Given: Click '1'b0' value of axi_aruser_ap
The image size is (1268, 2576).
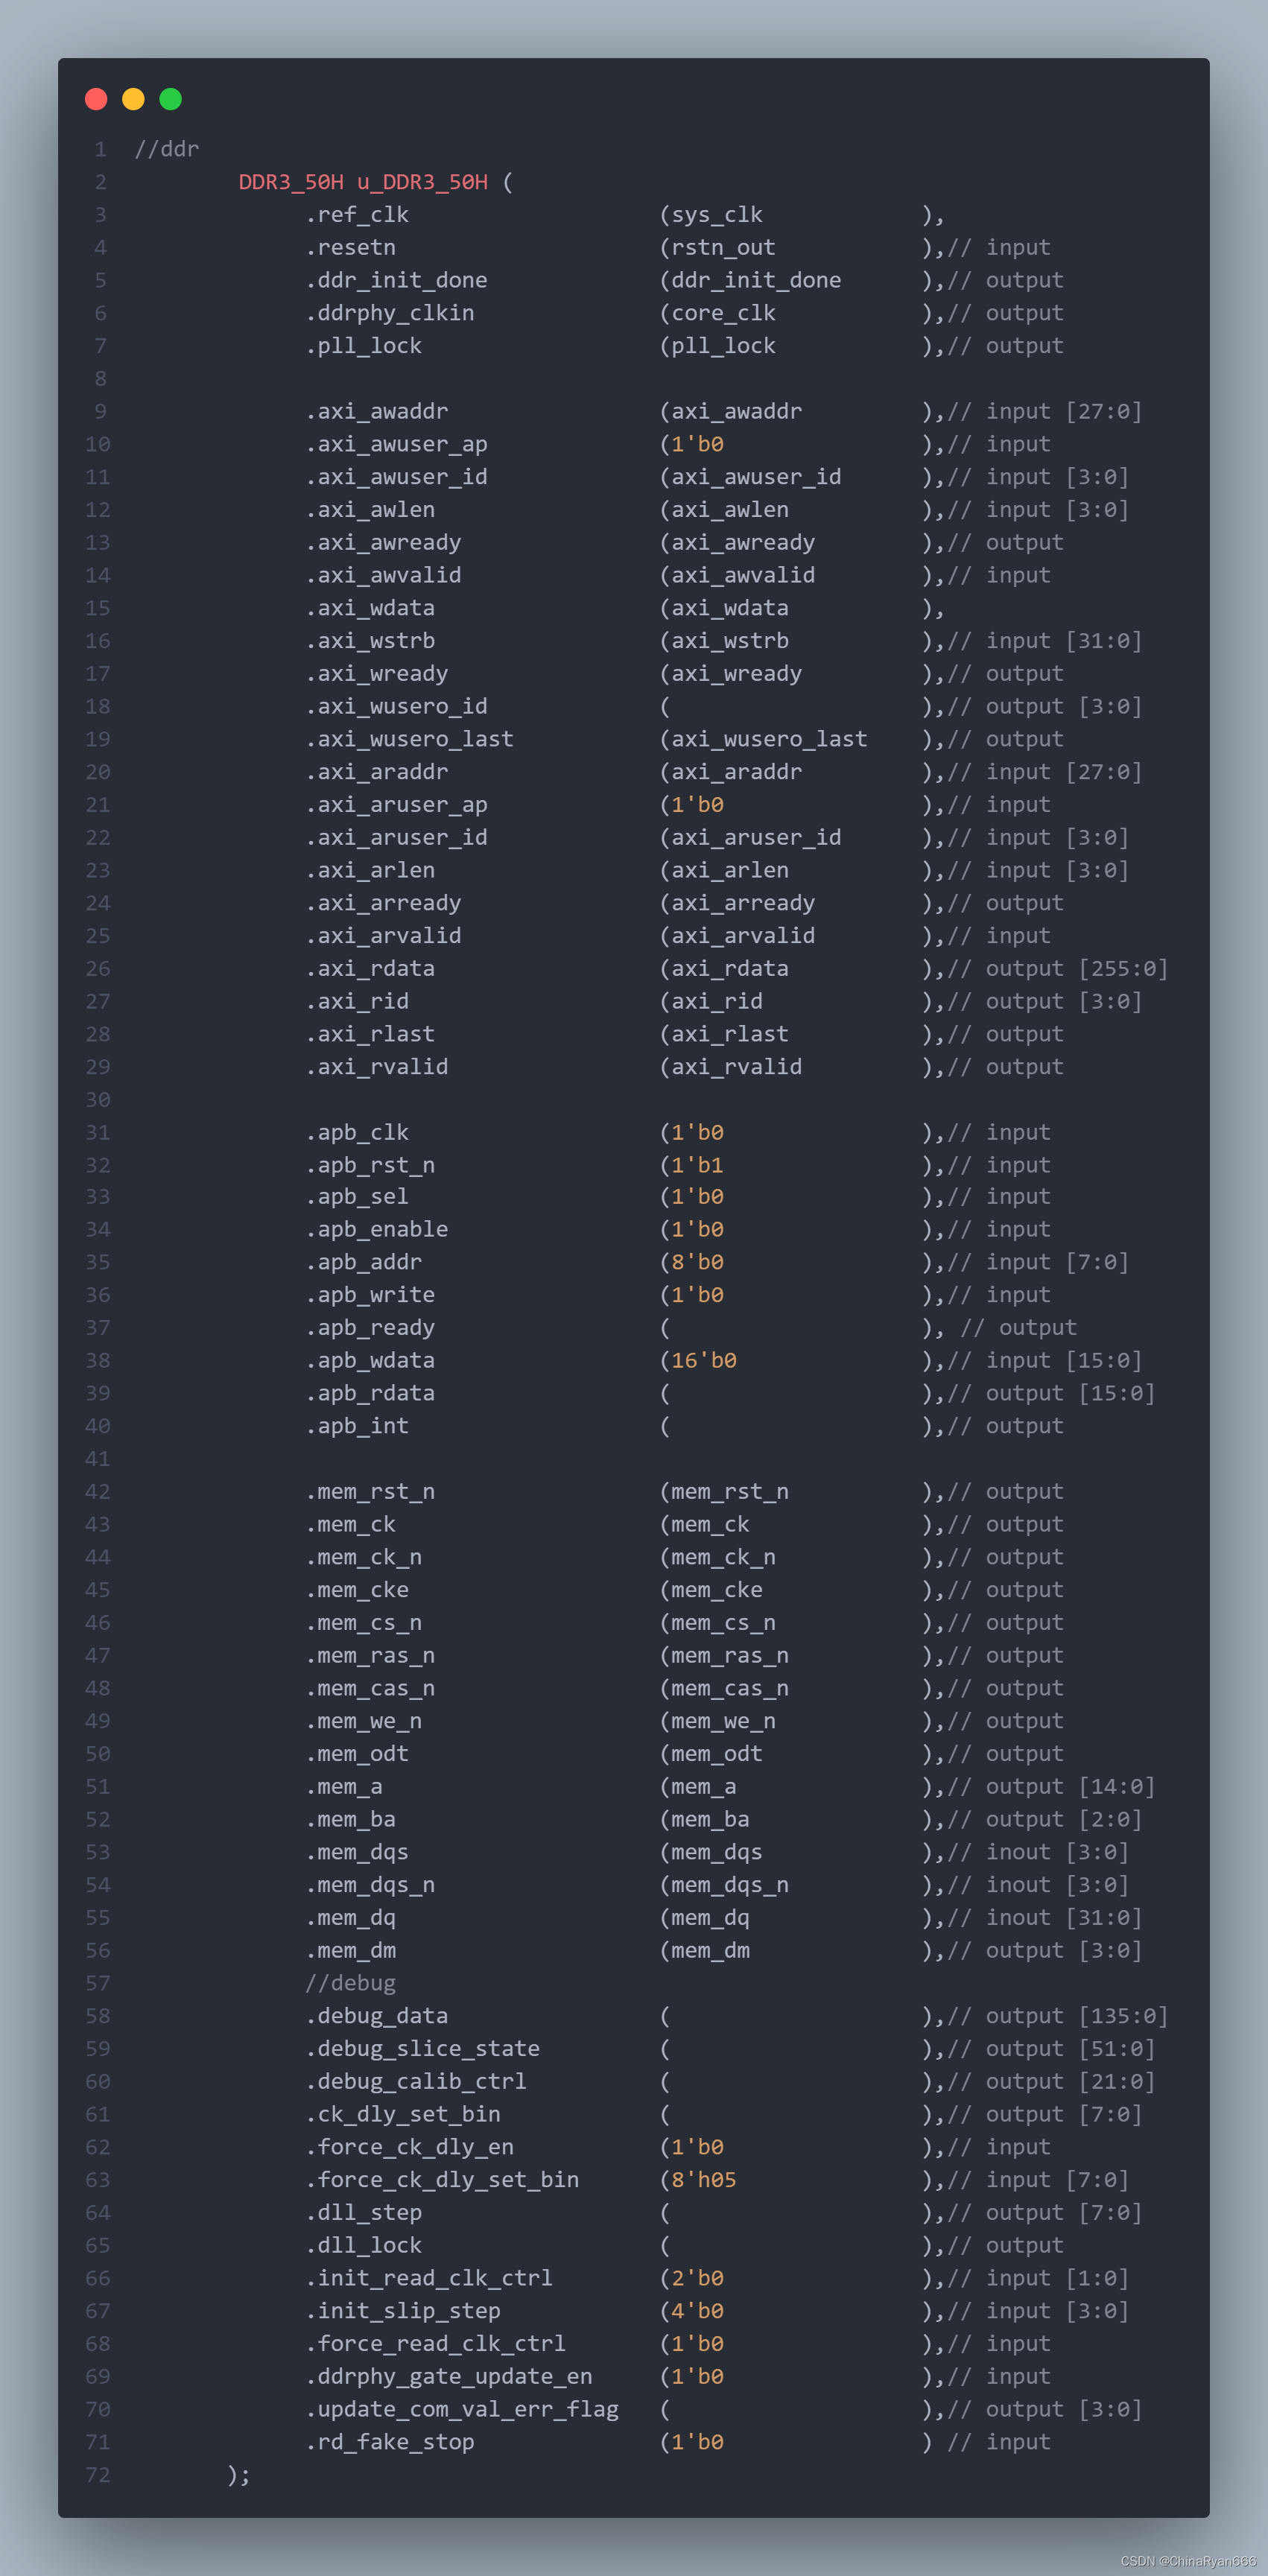Looking at the screenshot, I should pyautogui.click(x=697, y=805).
